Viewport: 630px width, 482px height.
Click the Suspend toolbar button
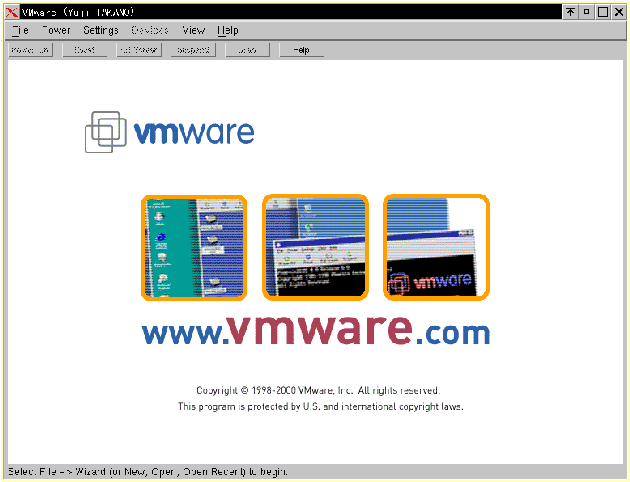pos(193,50)
